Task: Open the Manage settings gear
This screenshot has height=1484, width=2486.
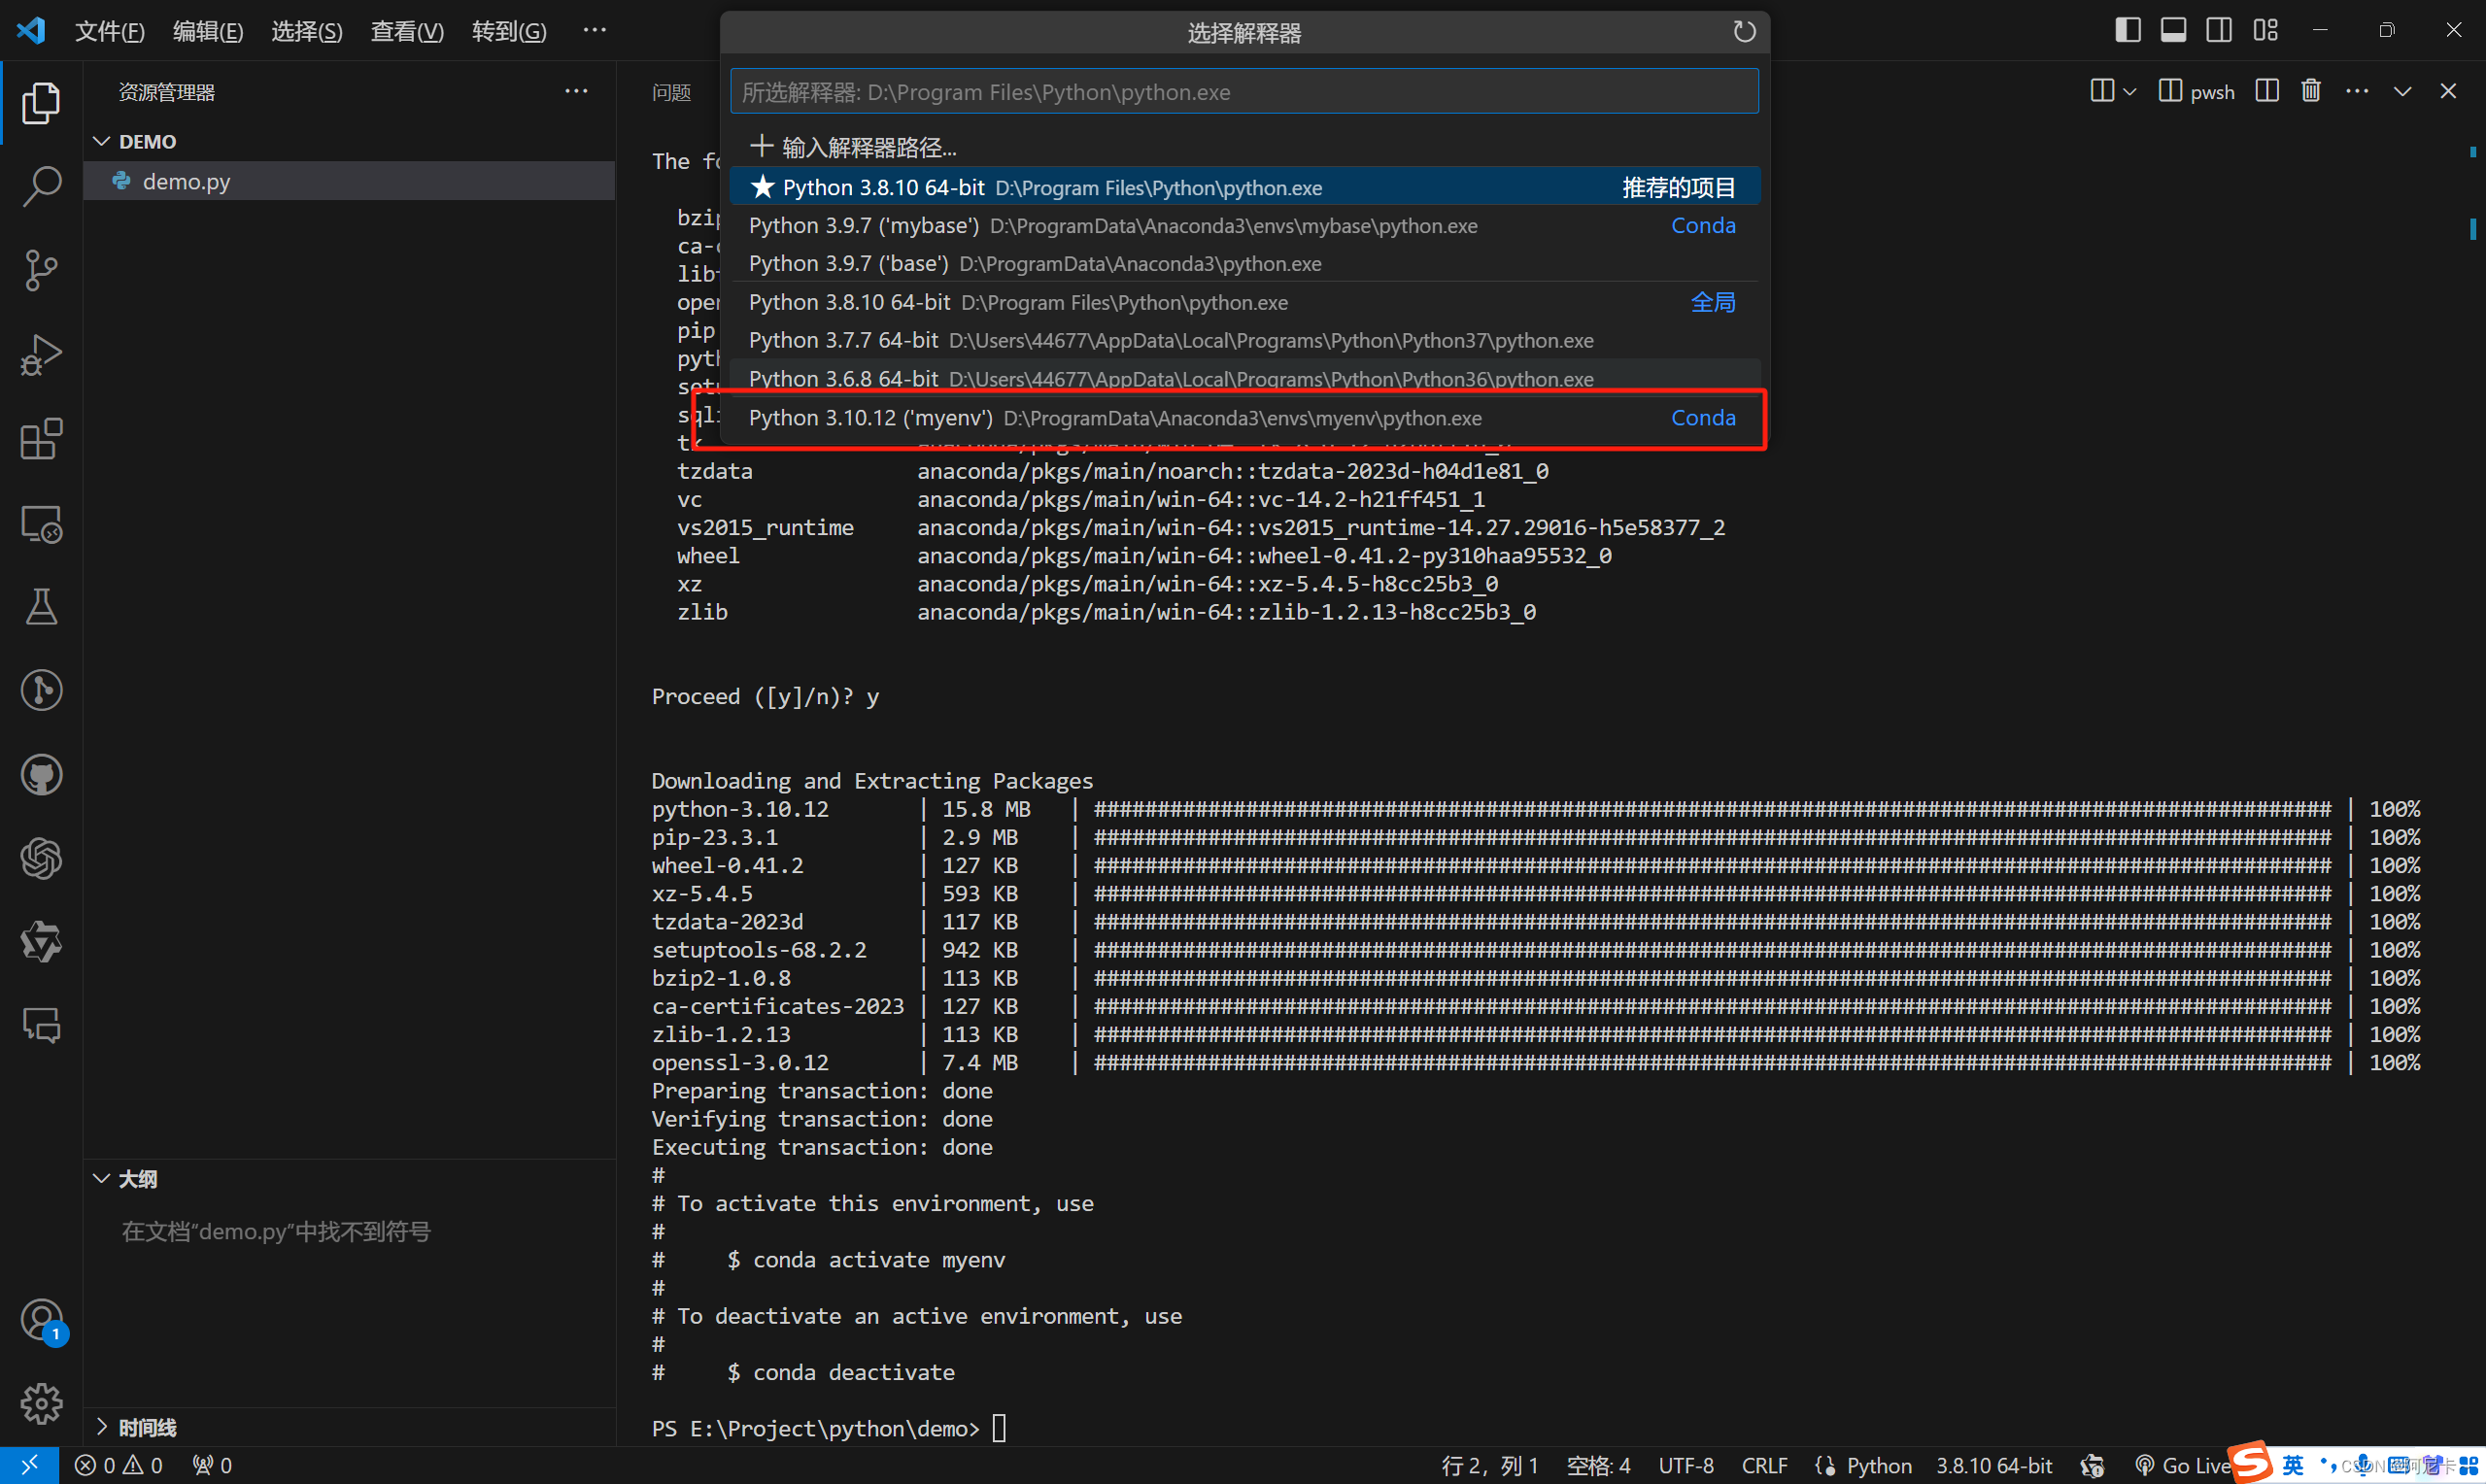Action: [x=41, y=1405]
